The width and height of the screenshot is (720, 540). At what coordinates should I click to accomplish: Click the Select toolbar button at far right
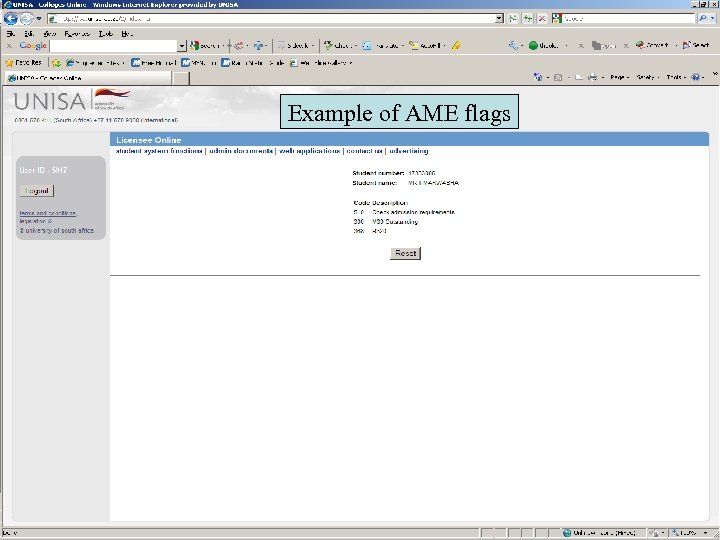tap(696, 45)
